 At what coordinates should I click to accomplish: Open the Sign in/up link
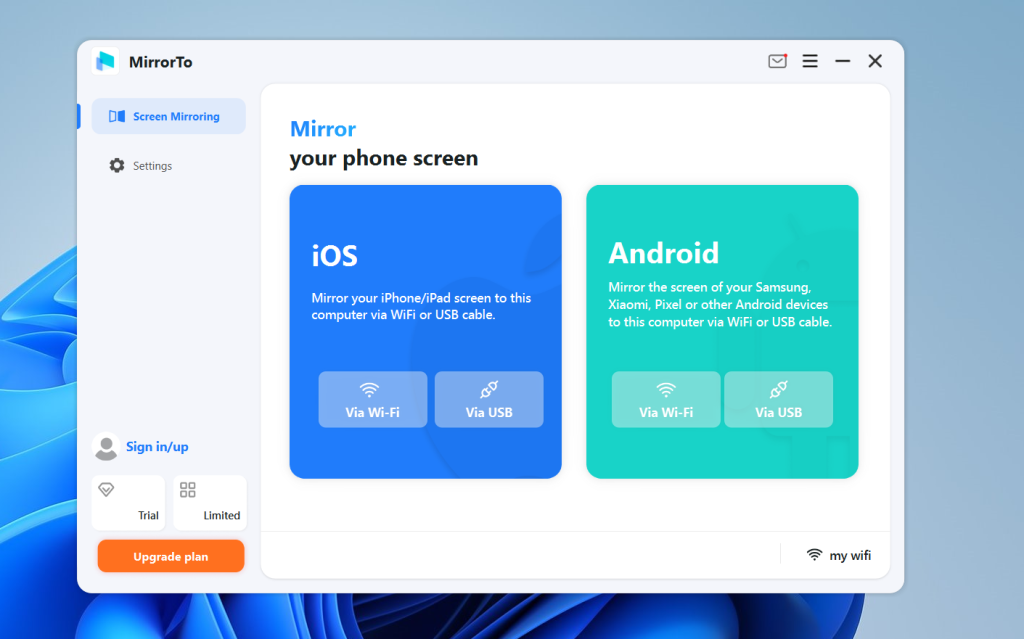pos(159,447)
